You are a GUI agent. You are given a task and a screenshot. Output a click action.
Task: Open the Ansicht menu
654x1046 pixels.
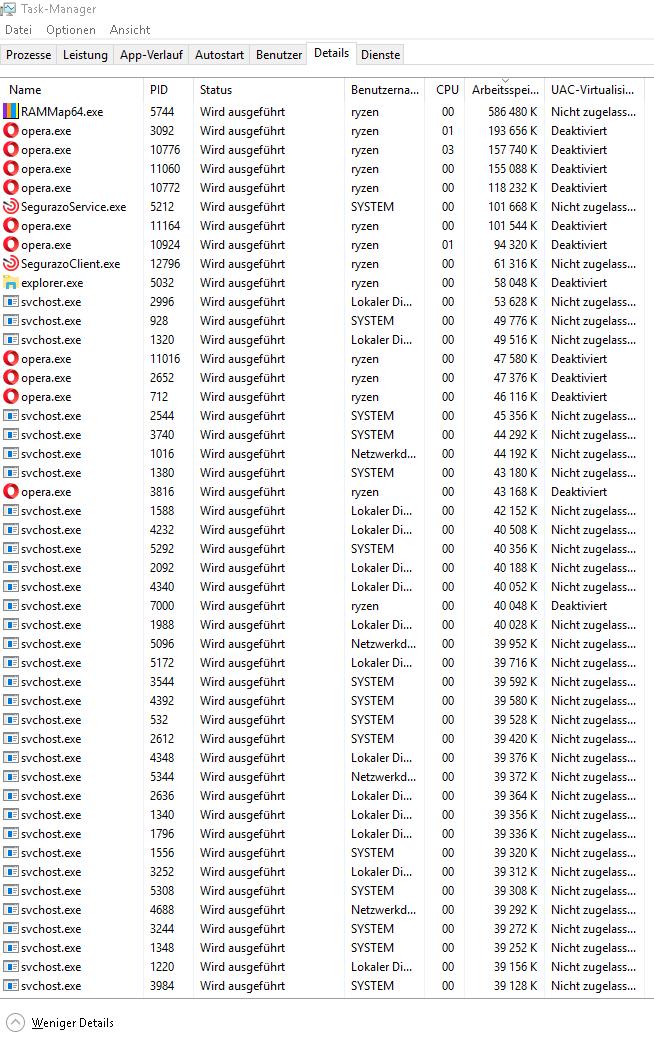129,30
